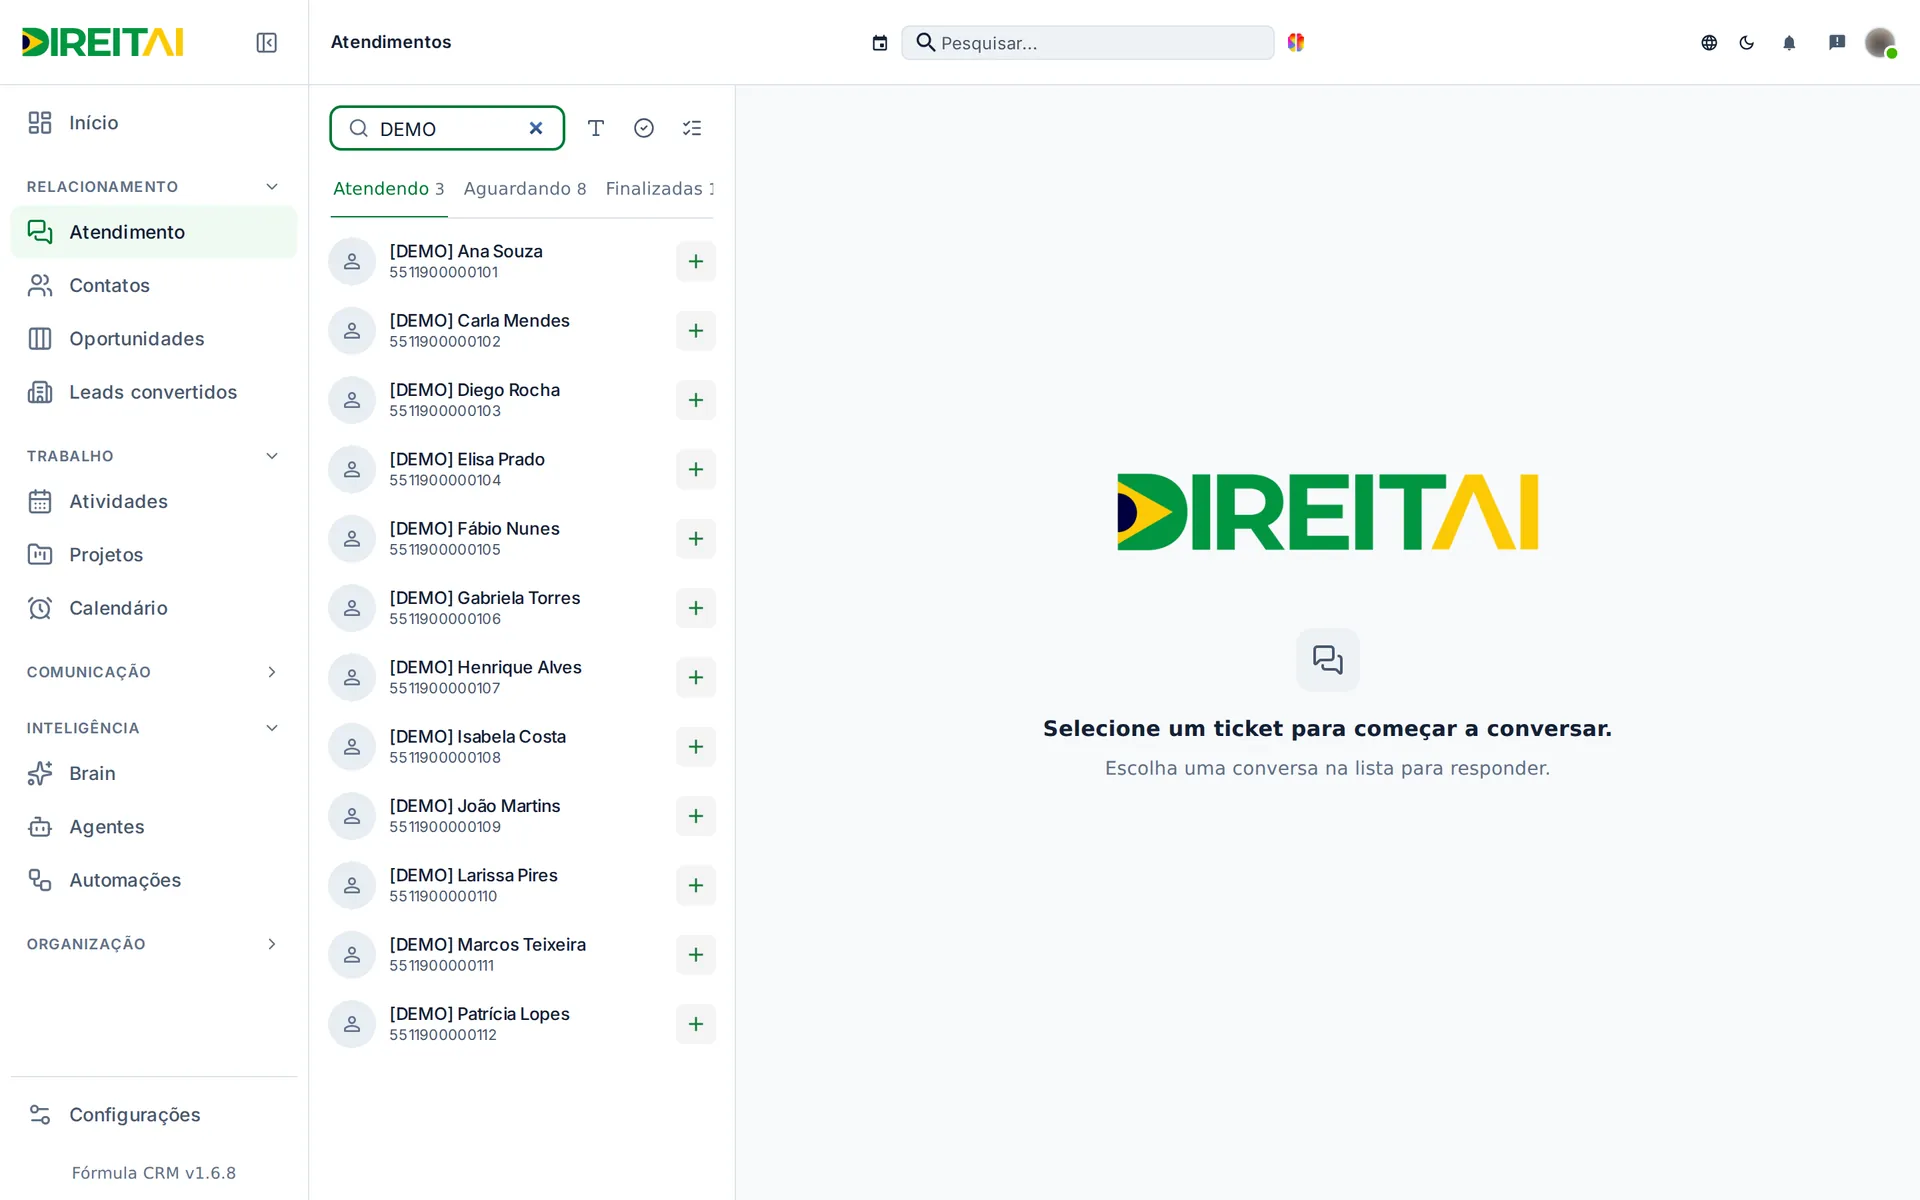Open Projetos page

tap(153, 555)
